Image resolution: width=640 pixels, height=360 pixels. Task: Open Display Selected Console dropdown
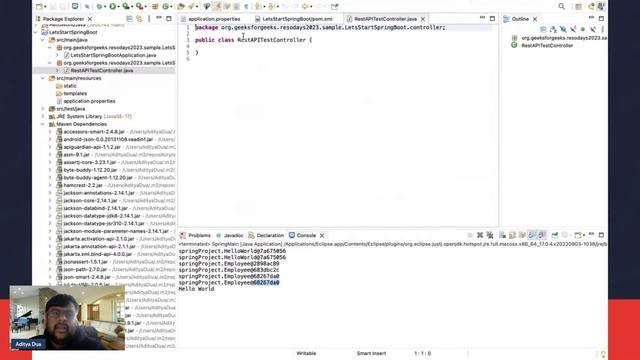(x=571, y=235)
